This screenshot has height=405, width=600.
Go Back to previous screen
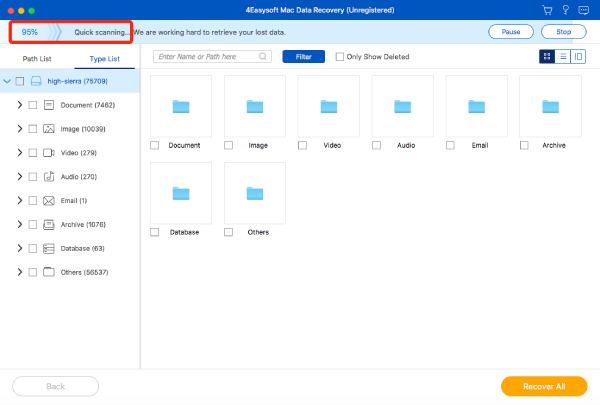[55, 386]
